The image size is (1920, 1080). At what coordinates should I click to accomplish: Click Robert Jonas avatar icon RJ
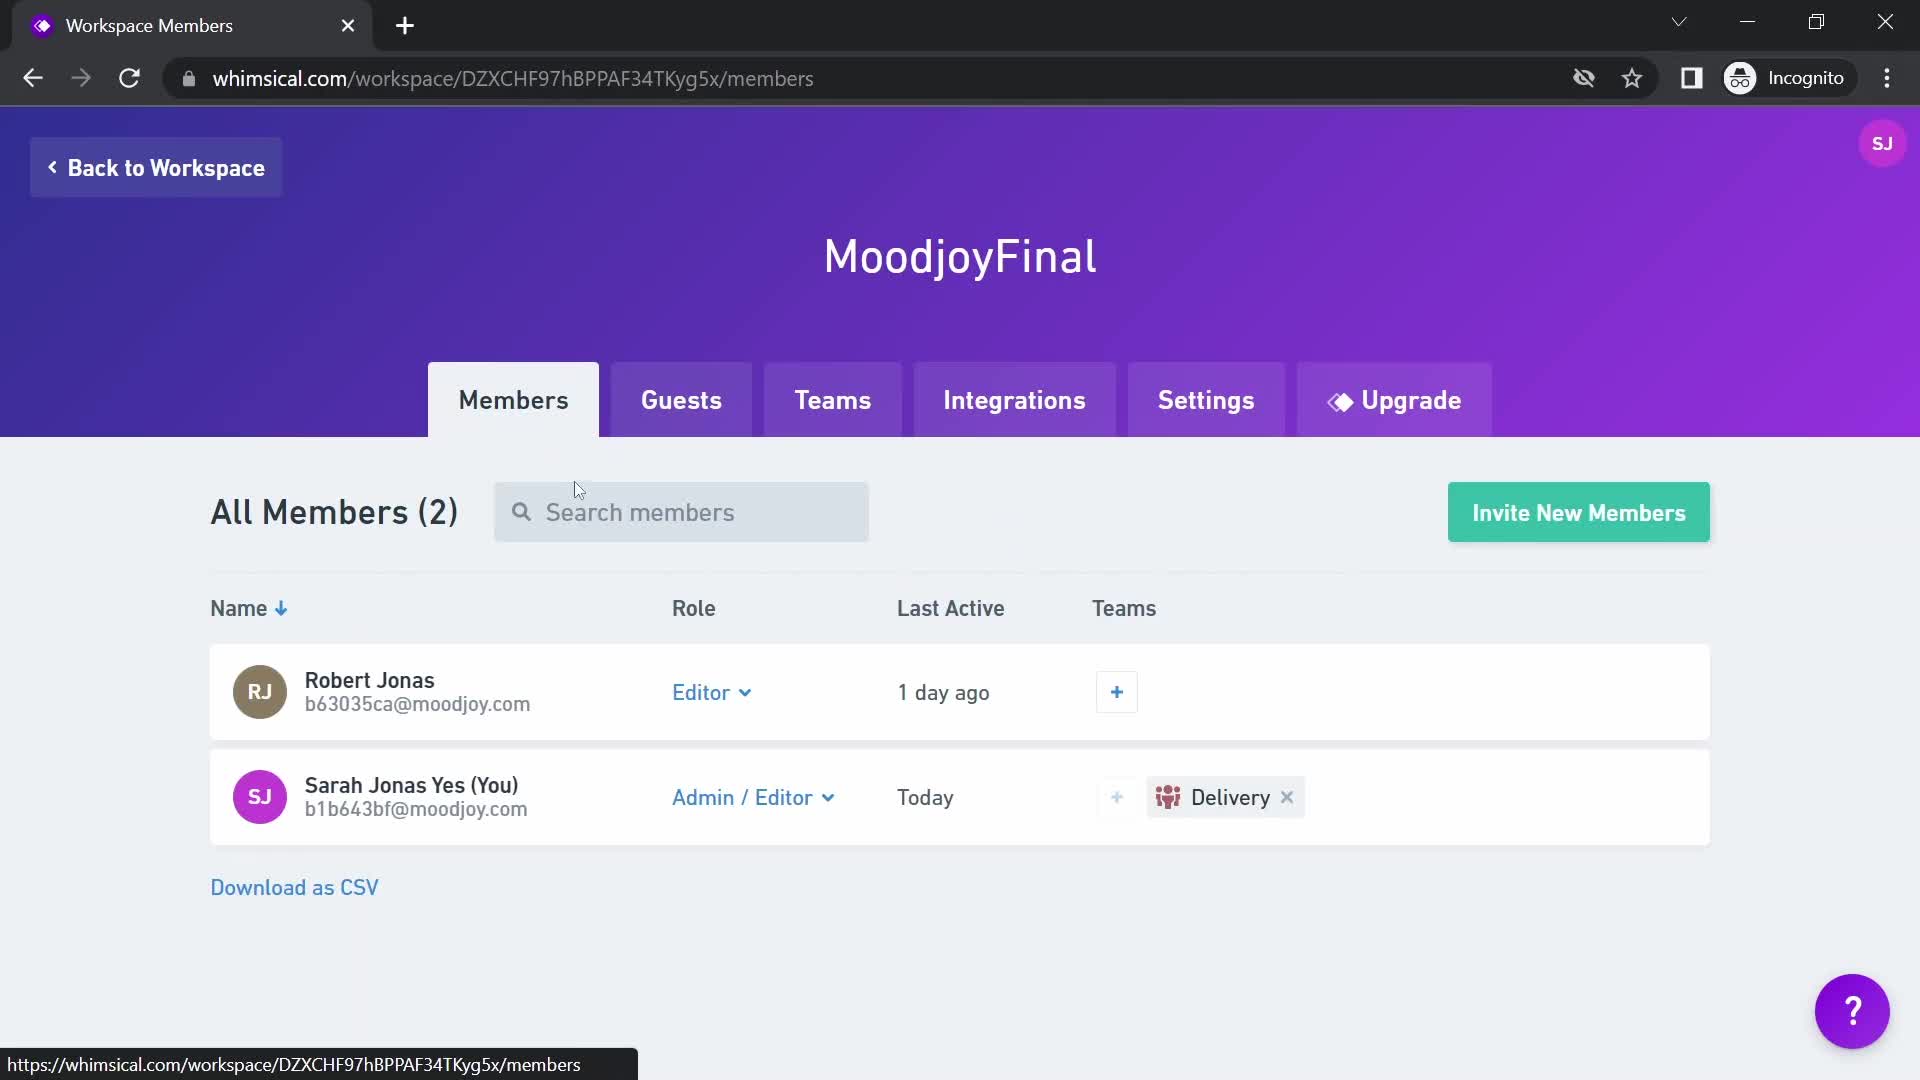260,692
